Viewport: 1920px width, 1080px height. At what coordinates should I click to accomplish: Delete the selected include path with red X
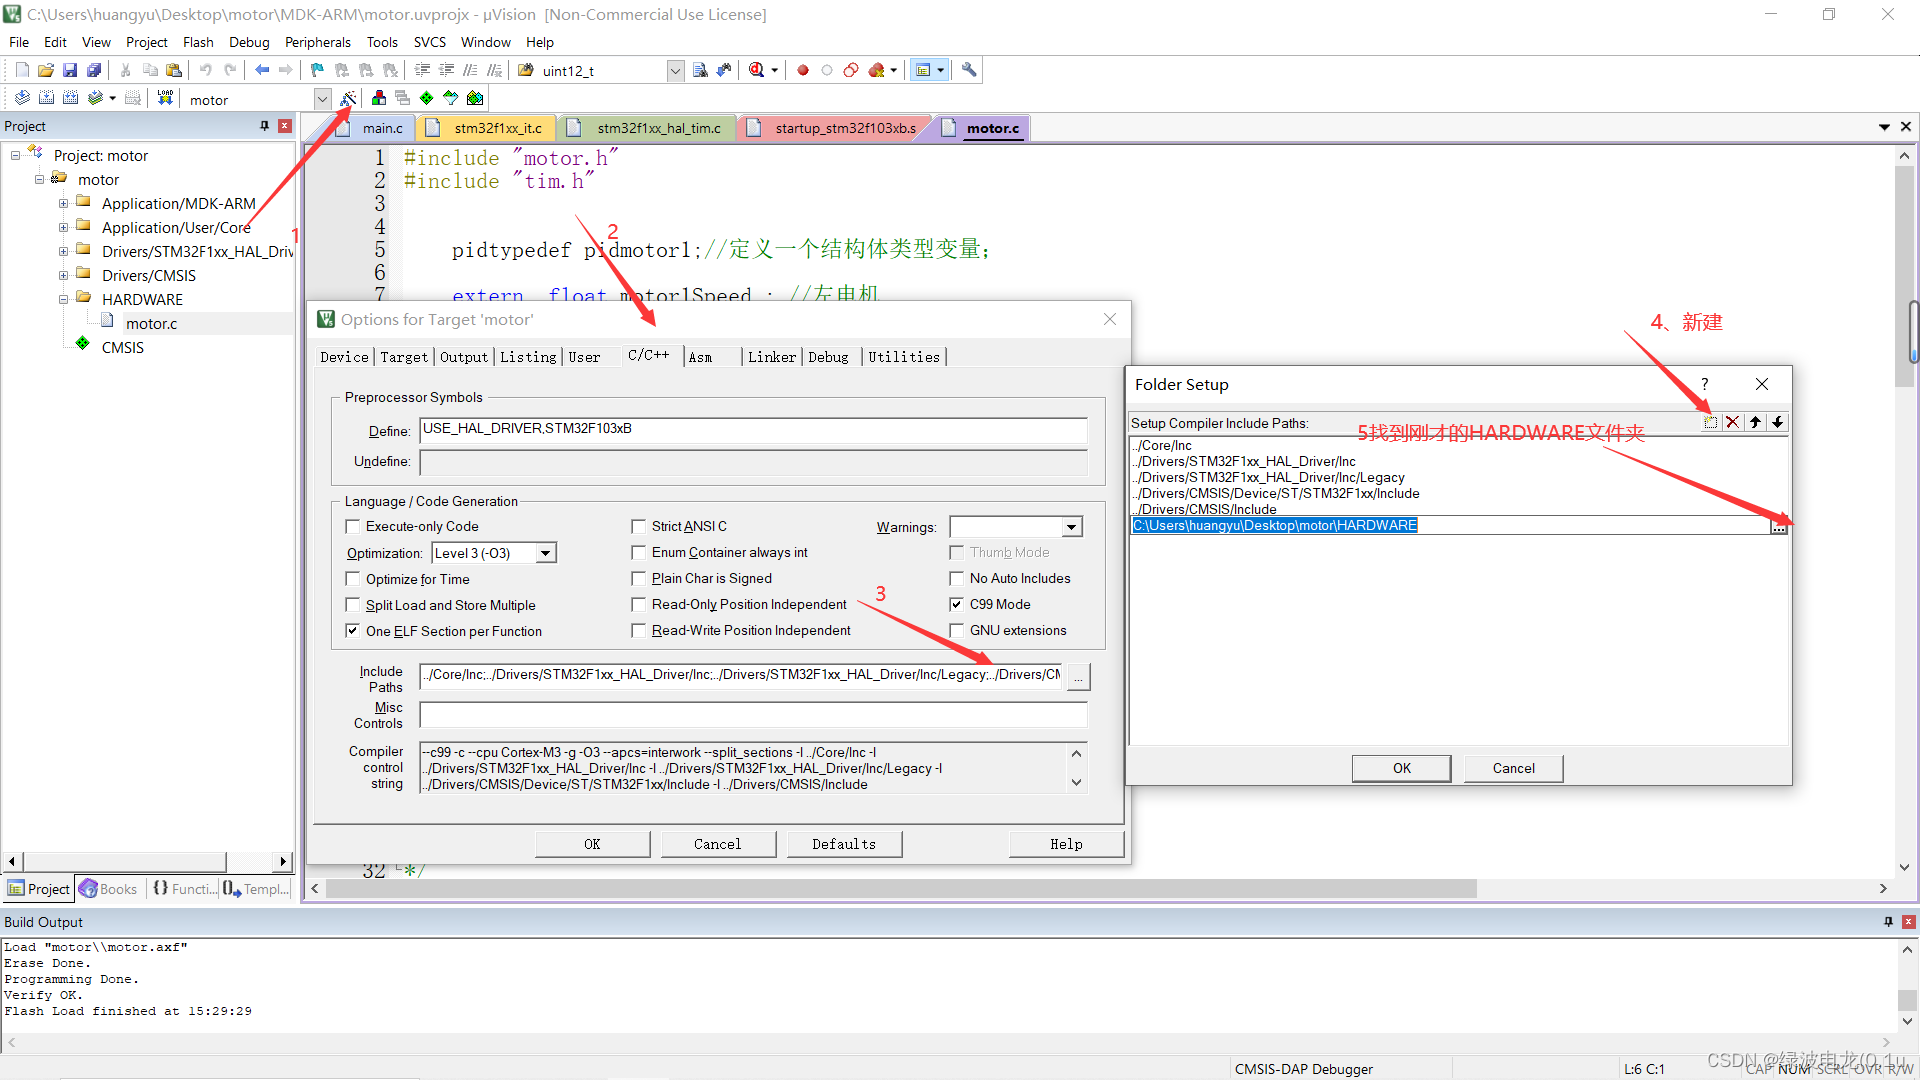[x=1733, y=422]
